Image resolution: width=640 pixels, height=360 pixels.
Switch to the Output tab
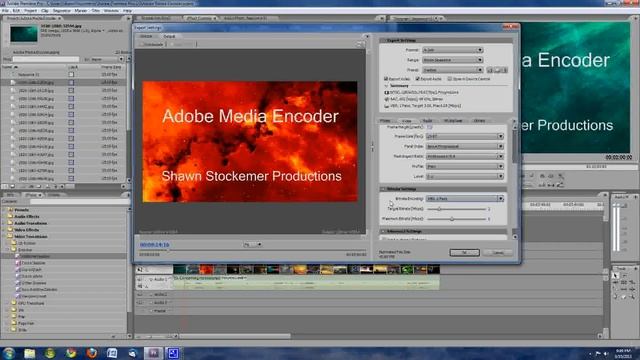[169, 36]
